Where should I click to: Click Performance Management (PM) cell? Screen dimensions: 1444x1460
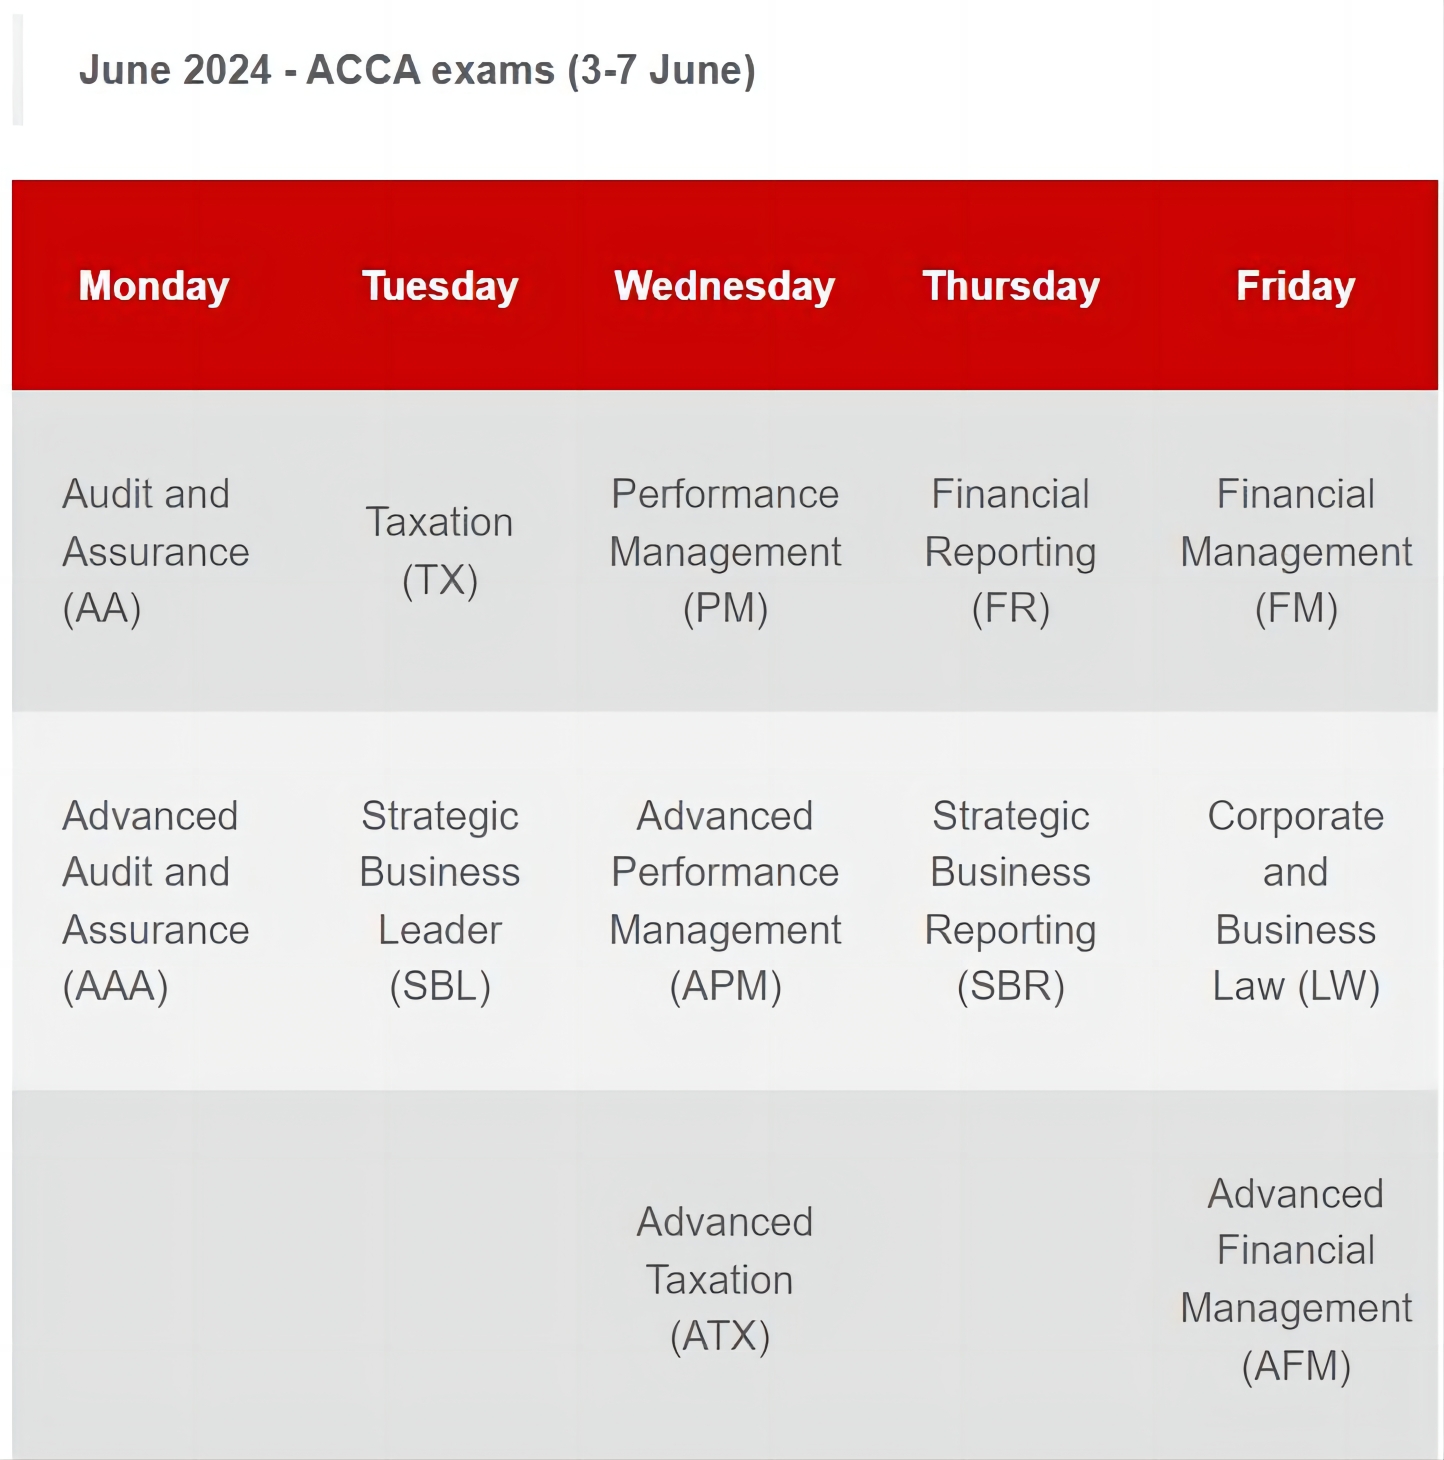pyautogui.click(x=725, y=551)
